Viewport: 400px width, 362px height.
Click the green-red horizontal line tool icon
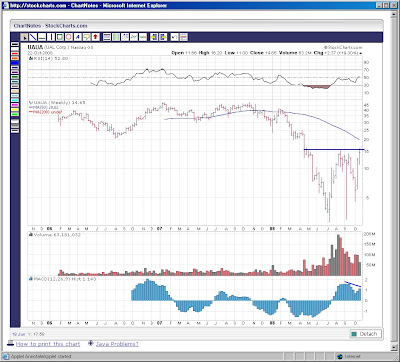tap(143, 37)
